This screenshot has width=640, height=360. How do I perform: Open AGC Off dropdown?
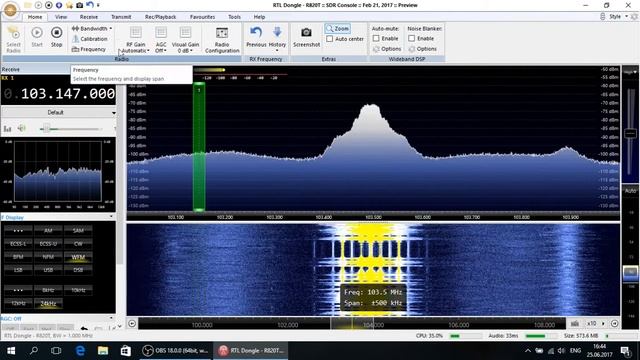point(161,40)
